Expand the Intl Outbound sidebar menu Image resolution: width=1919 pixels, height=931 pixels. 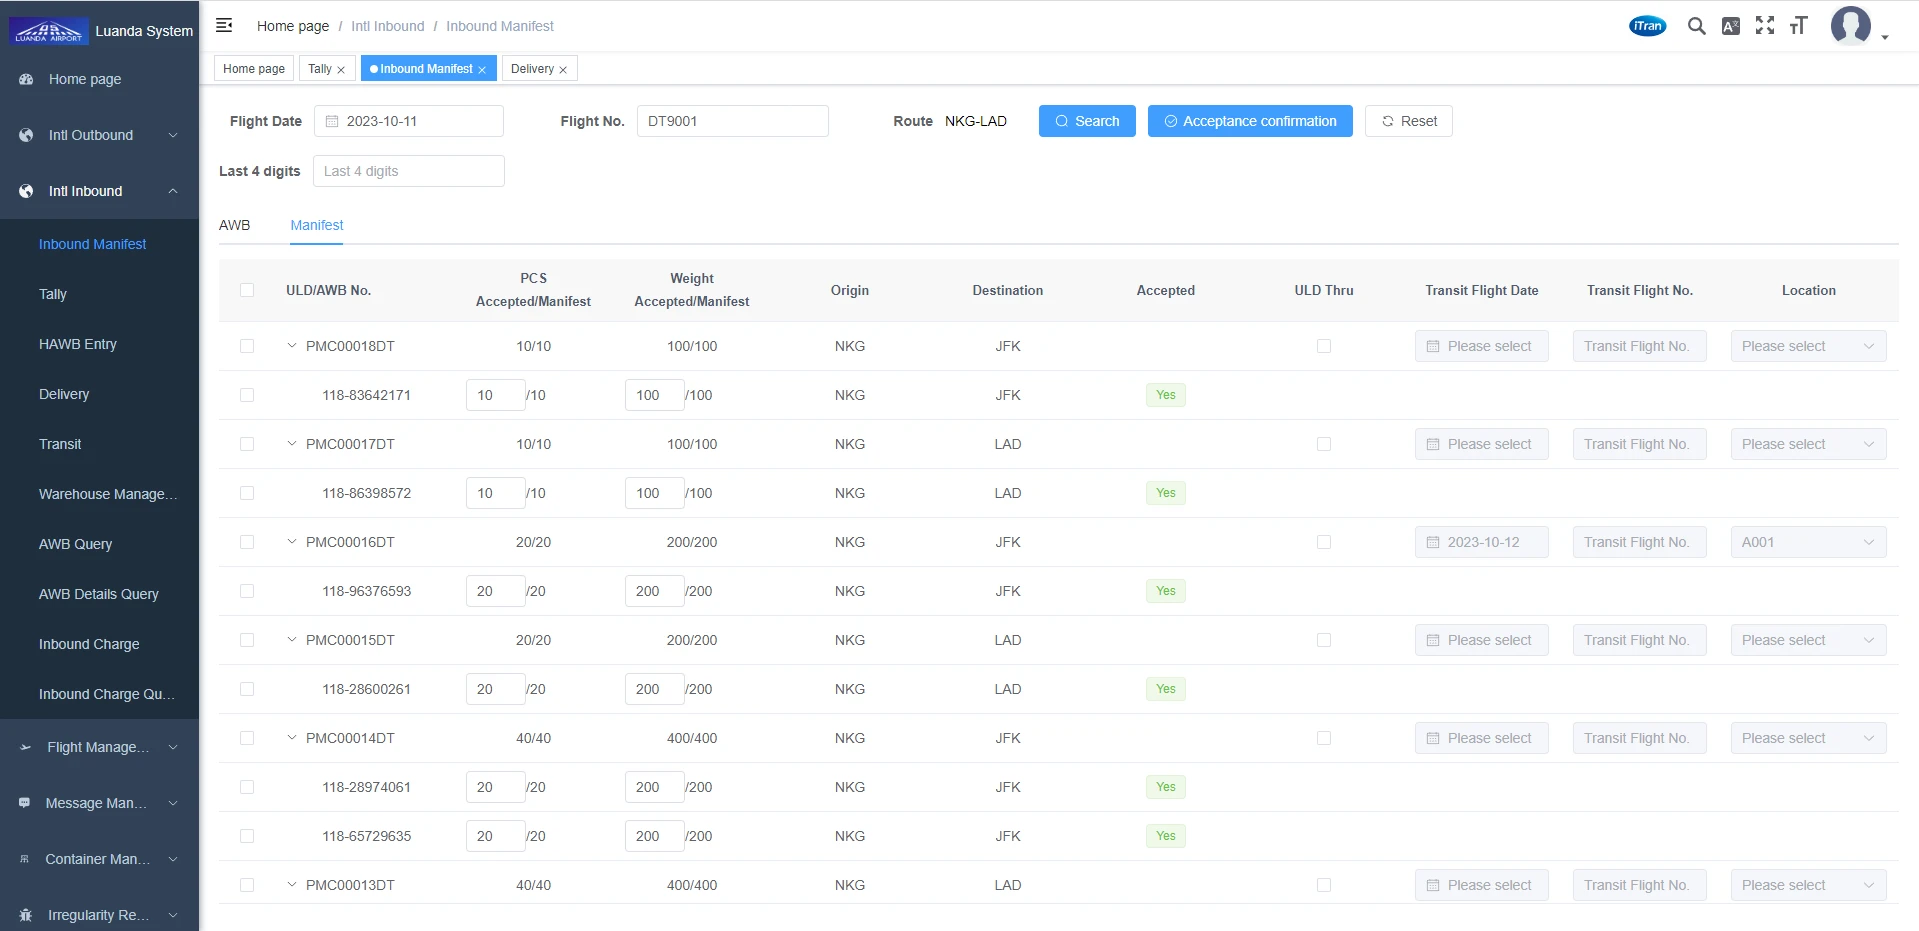click(100, 135)
